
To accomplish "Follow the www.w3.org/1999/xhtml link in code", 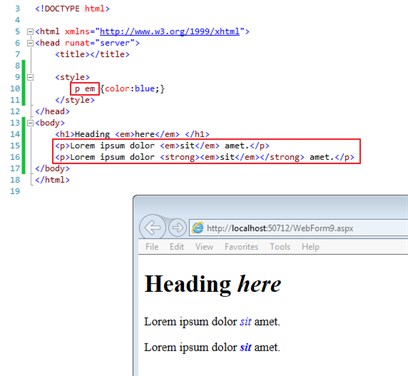I will pos(170,32).
